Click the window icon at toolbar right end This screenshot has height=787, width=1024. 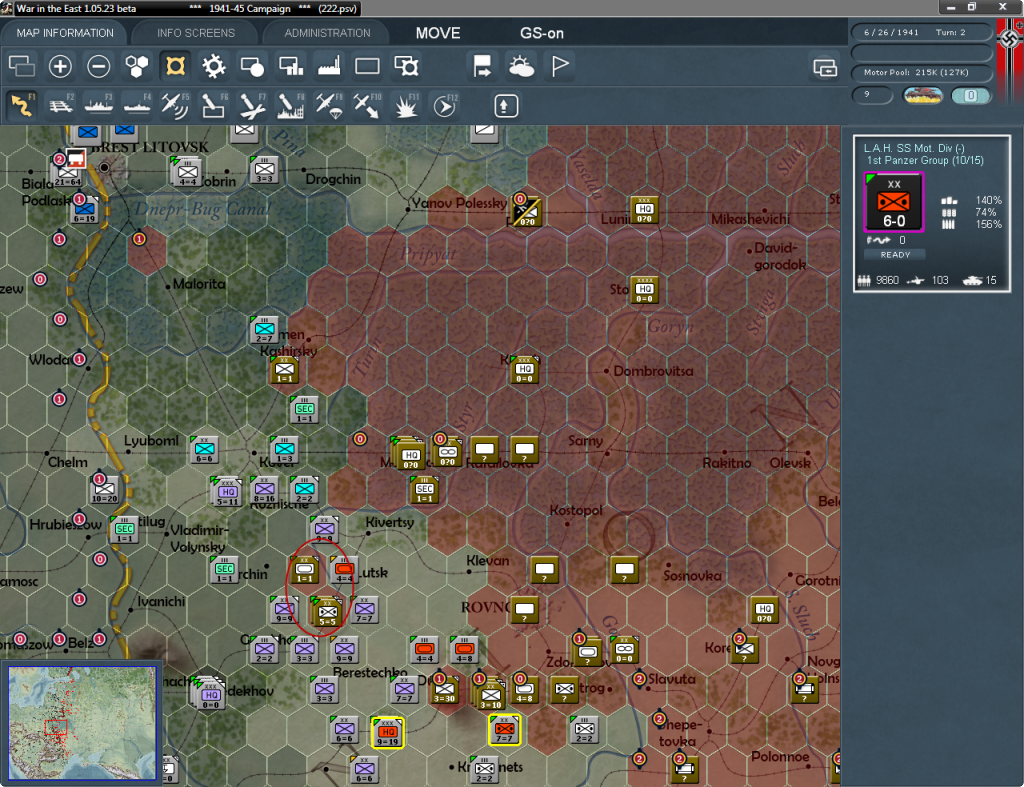[825, 67]
